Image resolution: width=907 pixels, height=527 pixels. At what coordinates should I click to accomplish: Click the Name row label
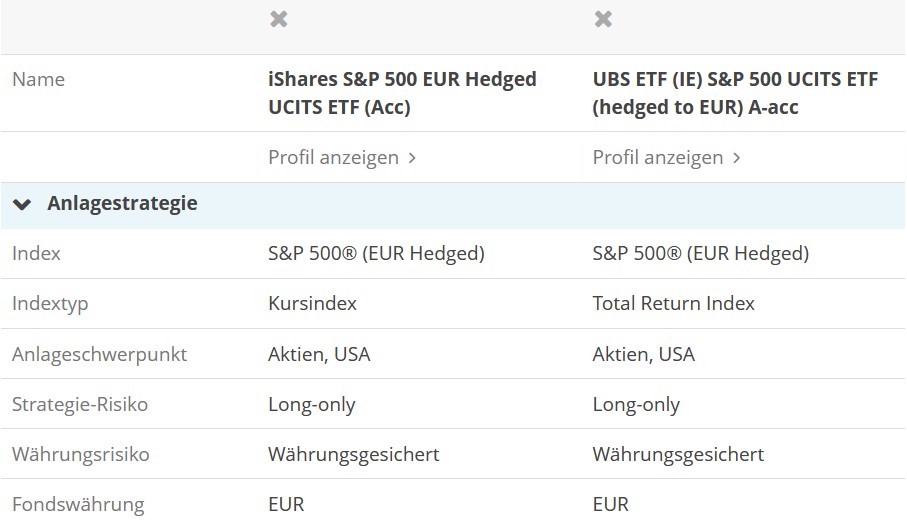tap(38, 80)
